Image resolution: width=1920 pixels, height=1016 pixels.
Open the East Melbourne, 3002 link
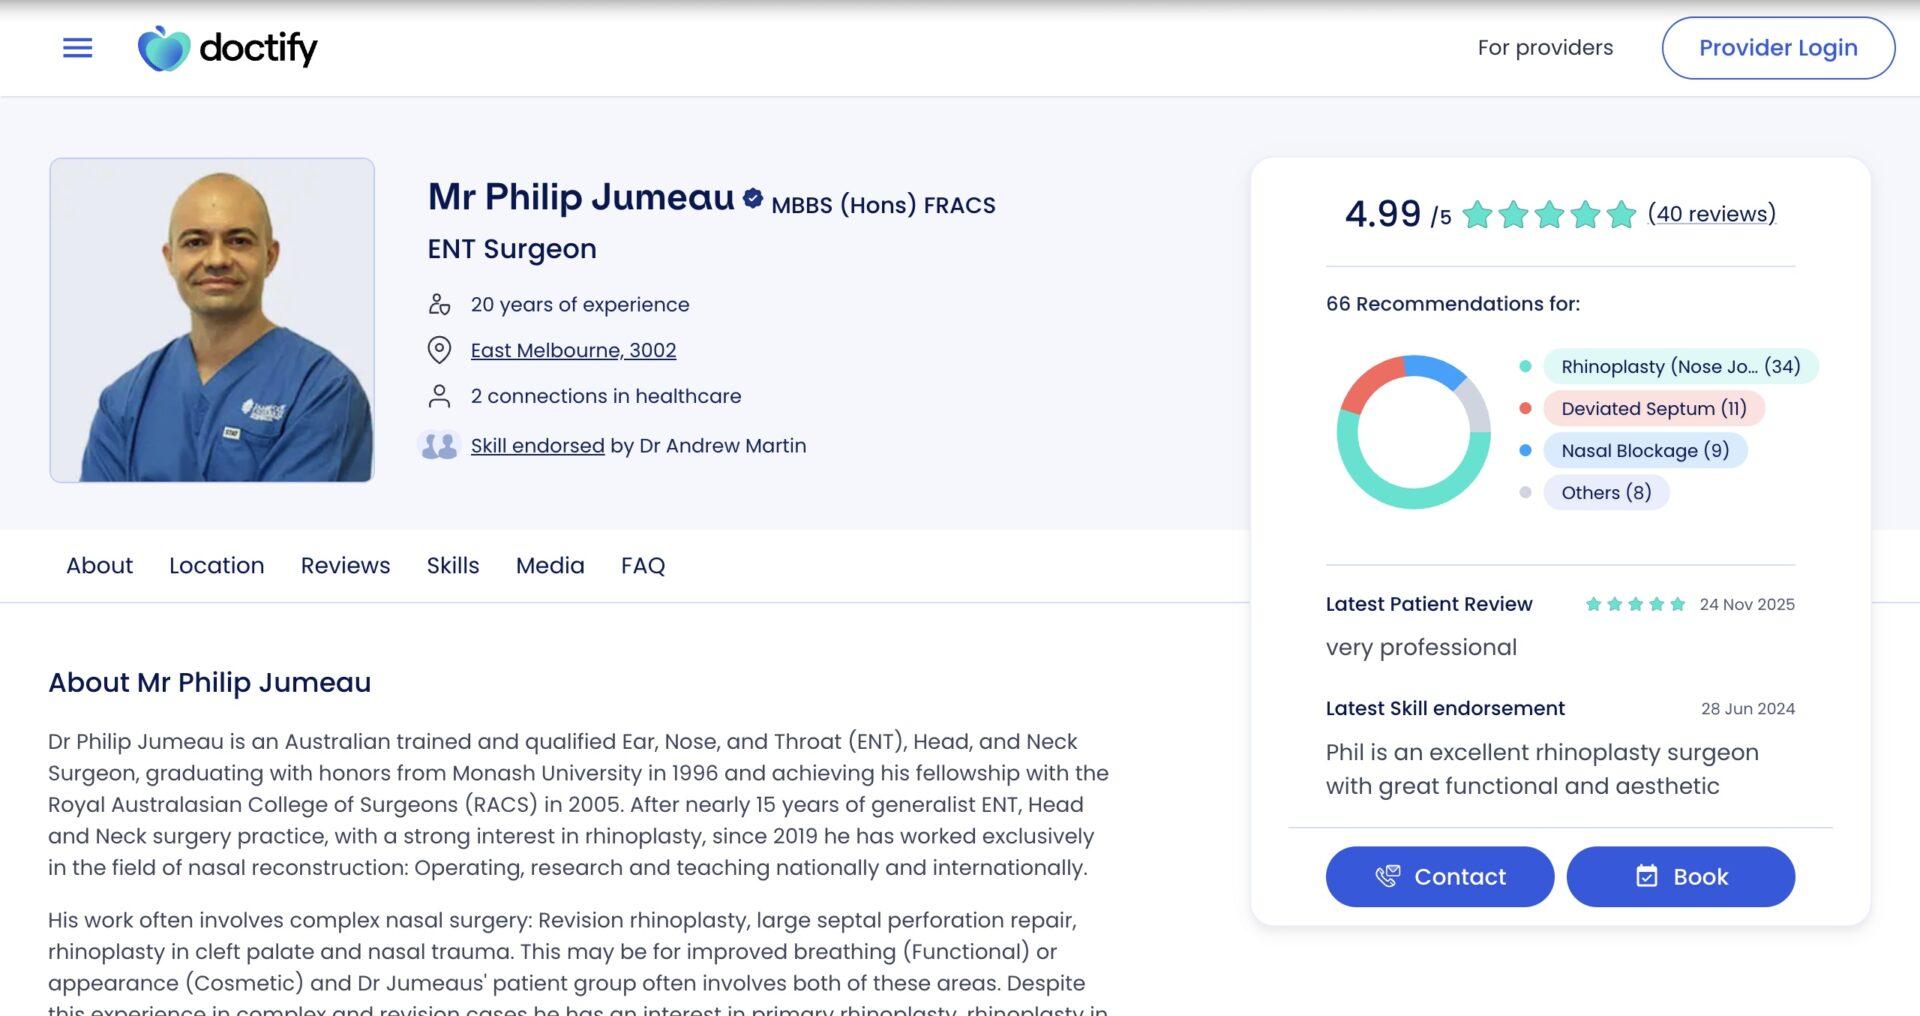point(573,350)
